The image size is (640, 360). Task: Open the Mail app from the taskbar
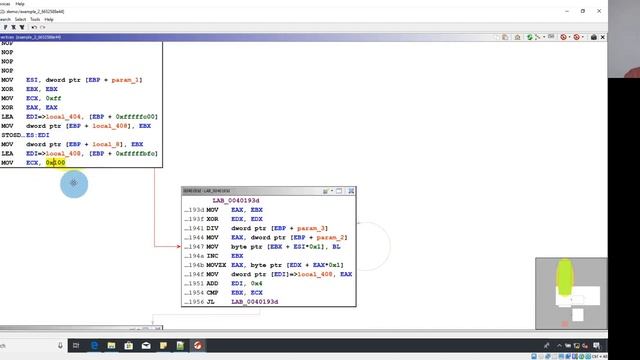[146, 346]
